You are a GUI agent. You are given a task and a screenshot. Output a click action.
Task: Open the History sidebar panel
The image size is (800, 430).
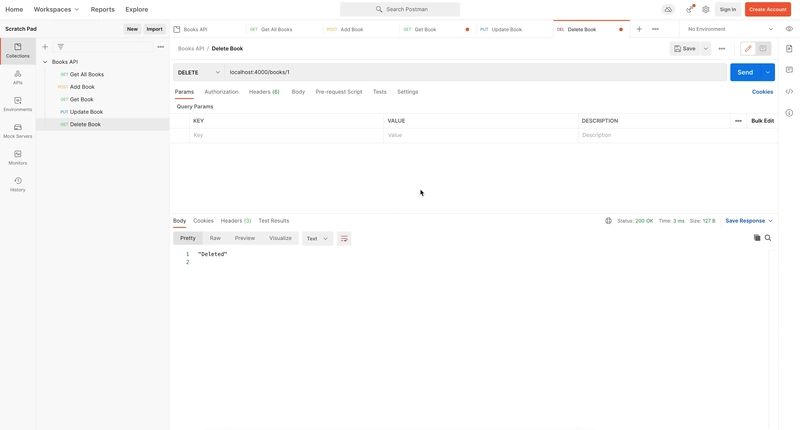pyautogui.click(x=18, y=185)
